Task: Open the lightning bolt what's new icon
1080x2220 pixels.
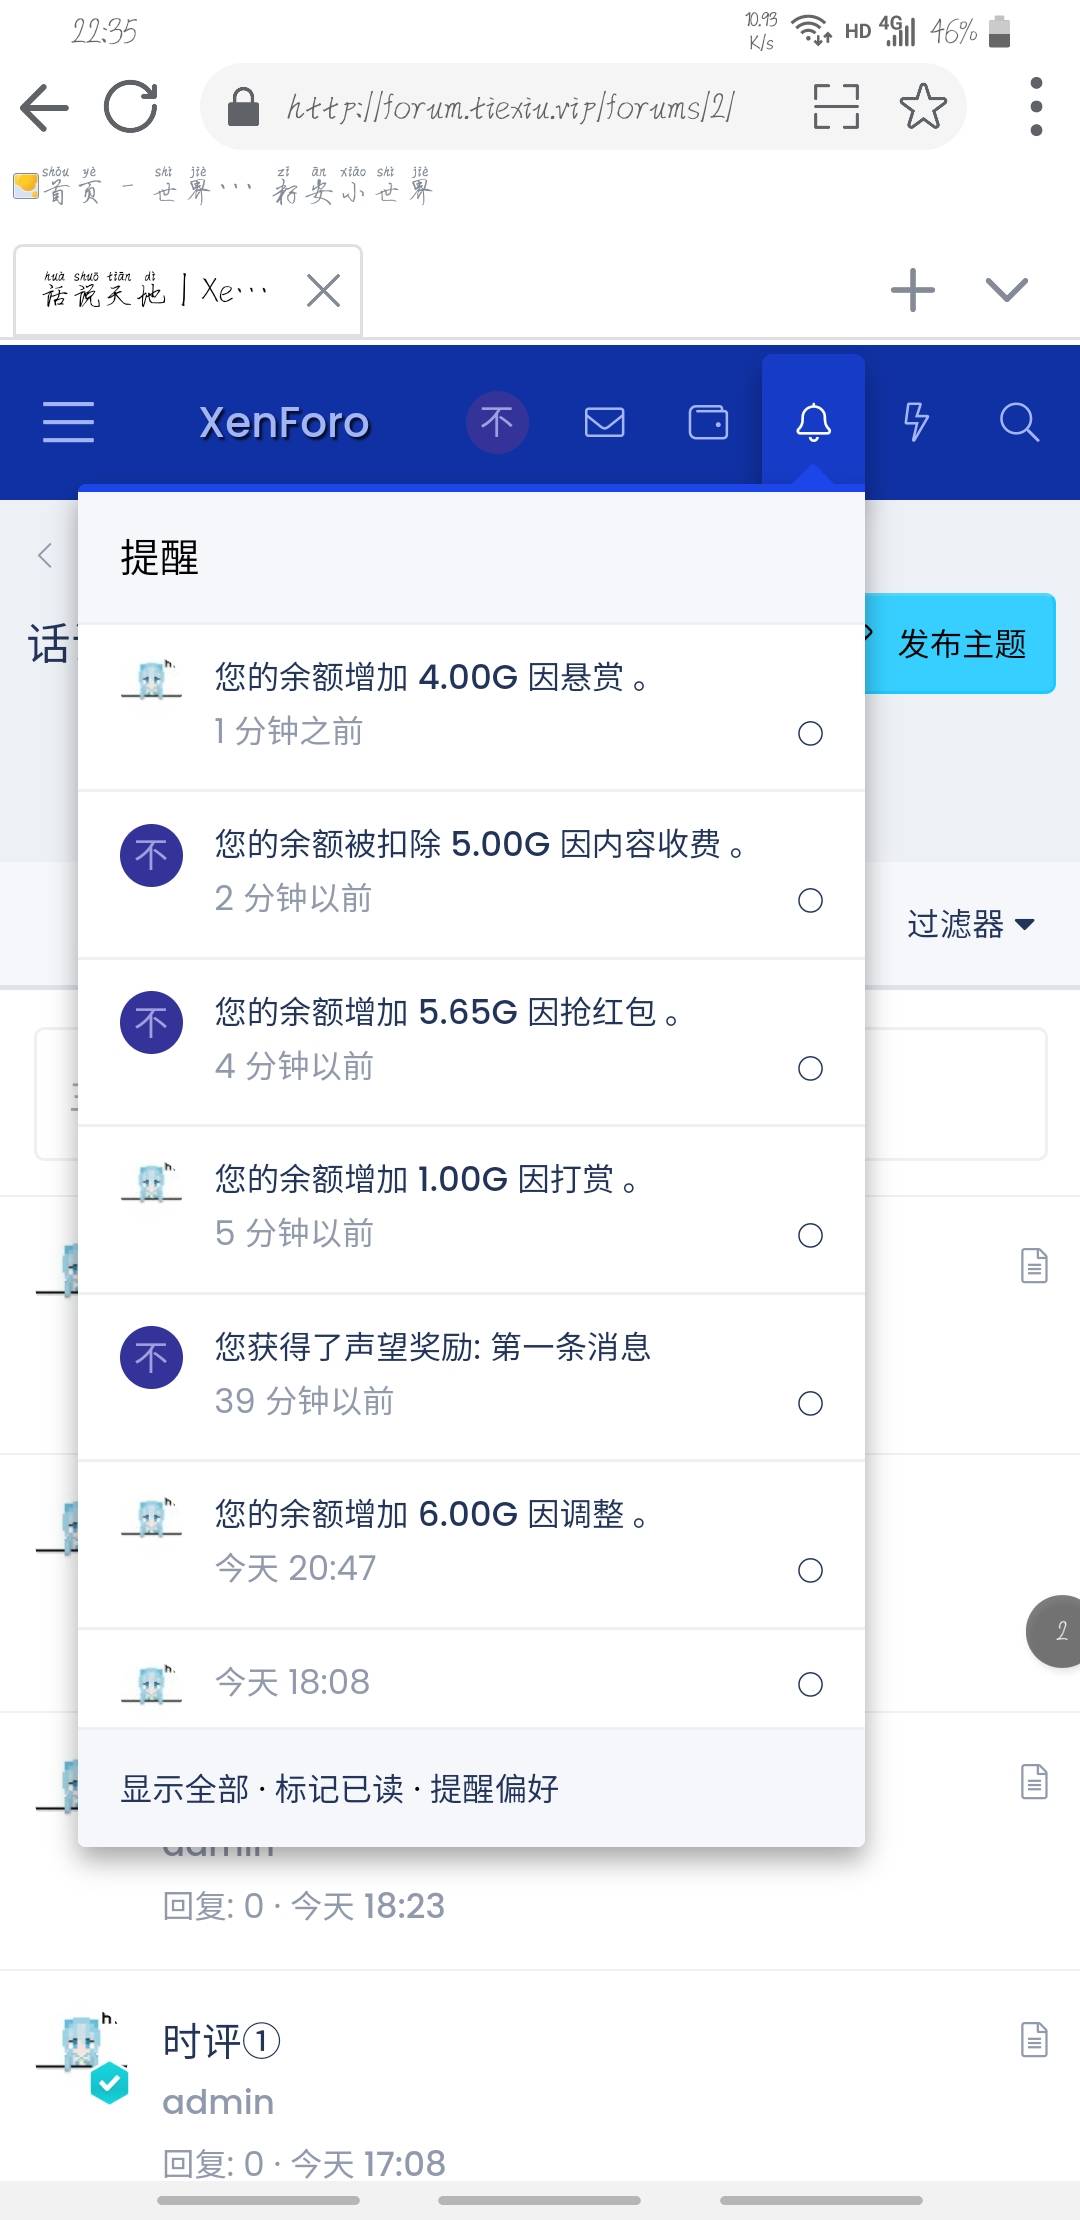Action: [x=916, y=422]
